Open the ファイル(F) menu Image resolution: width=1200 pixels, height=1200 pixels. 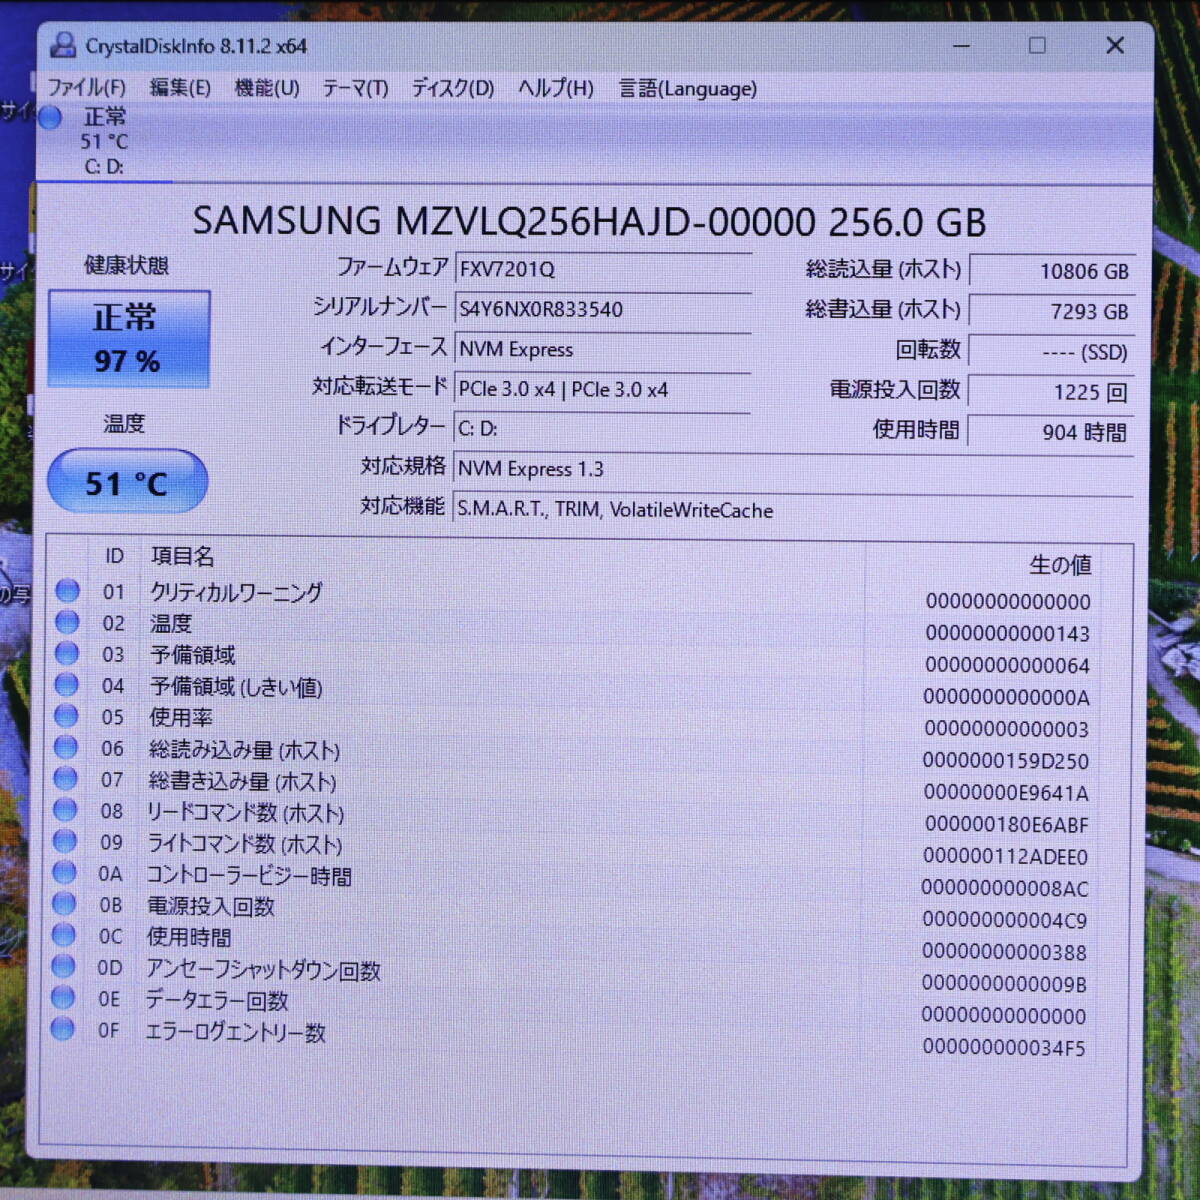(87, 88)
